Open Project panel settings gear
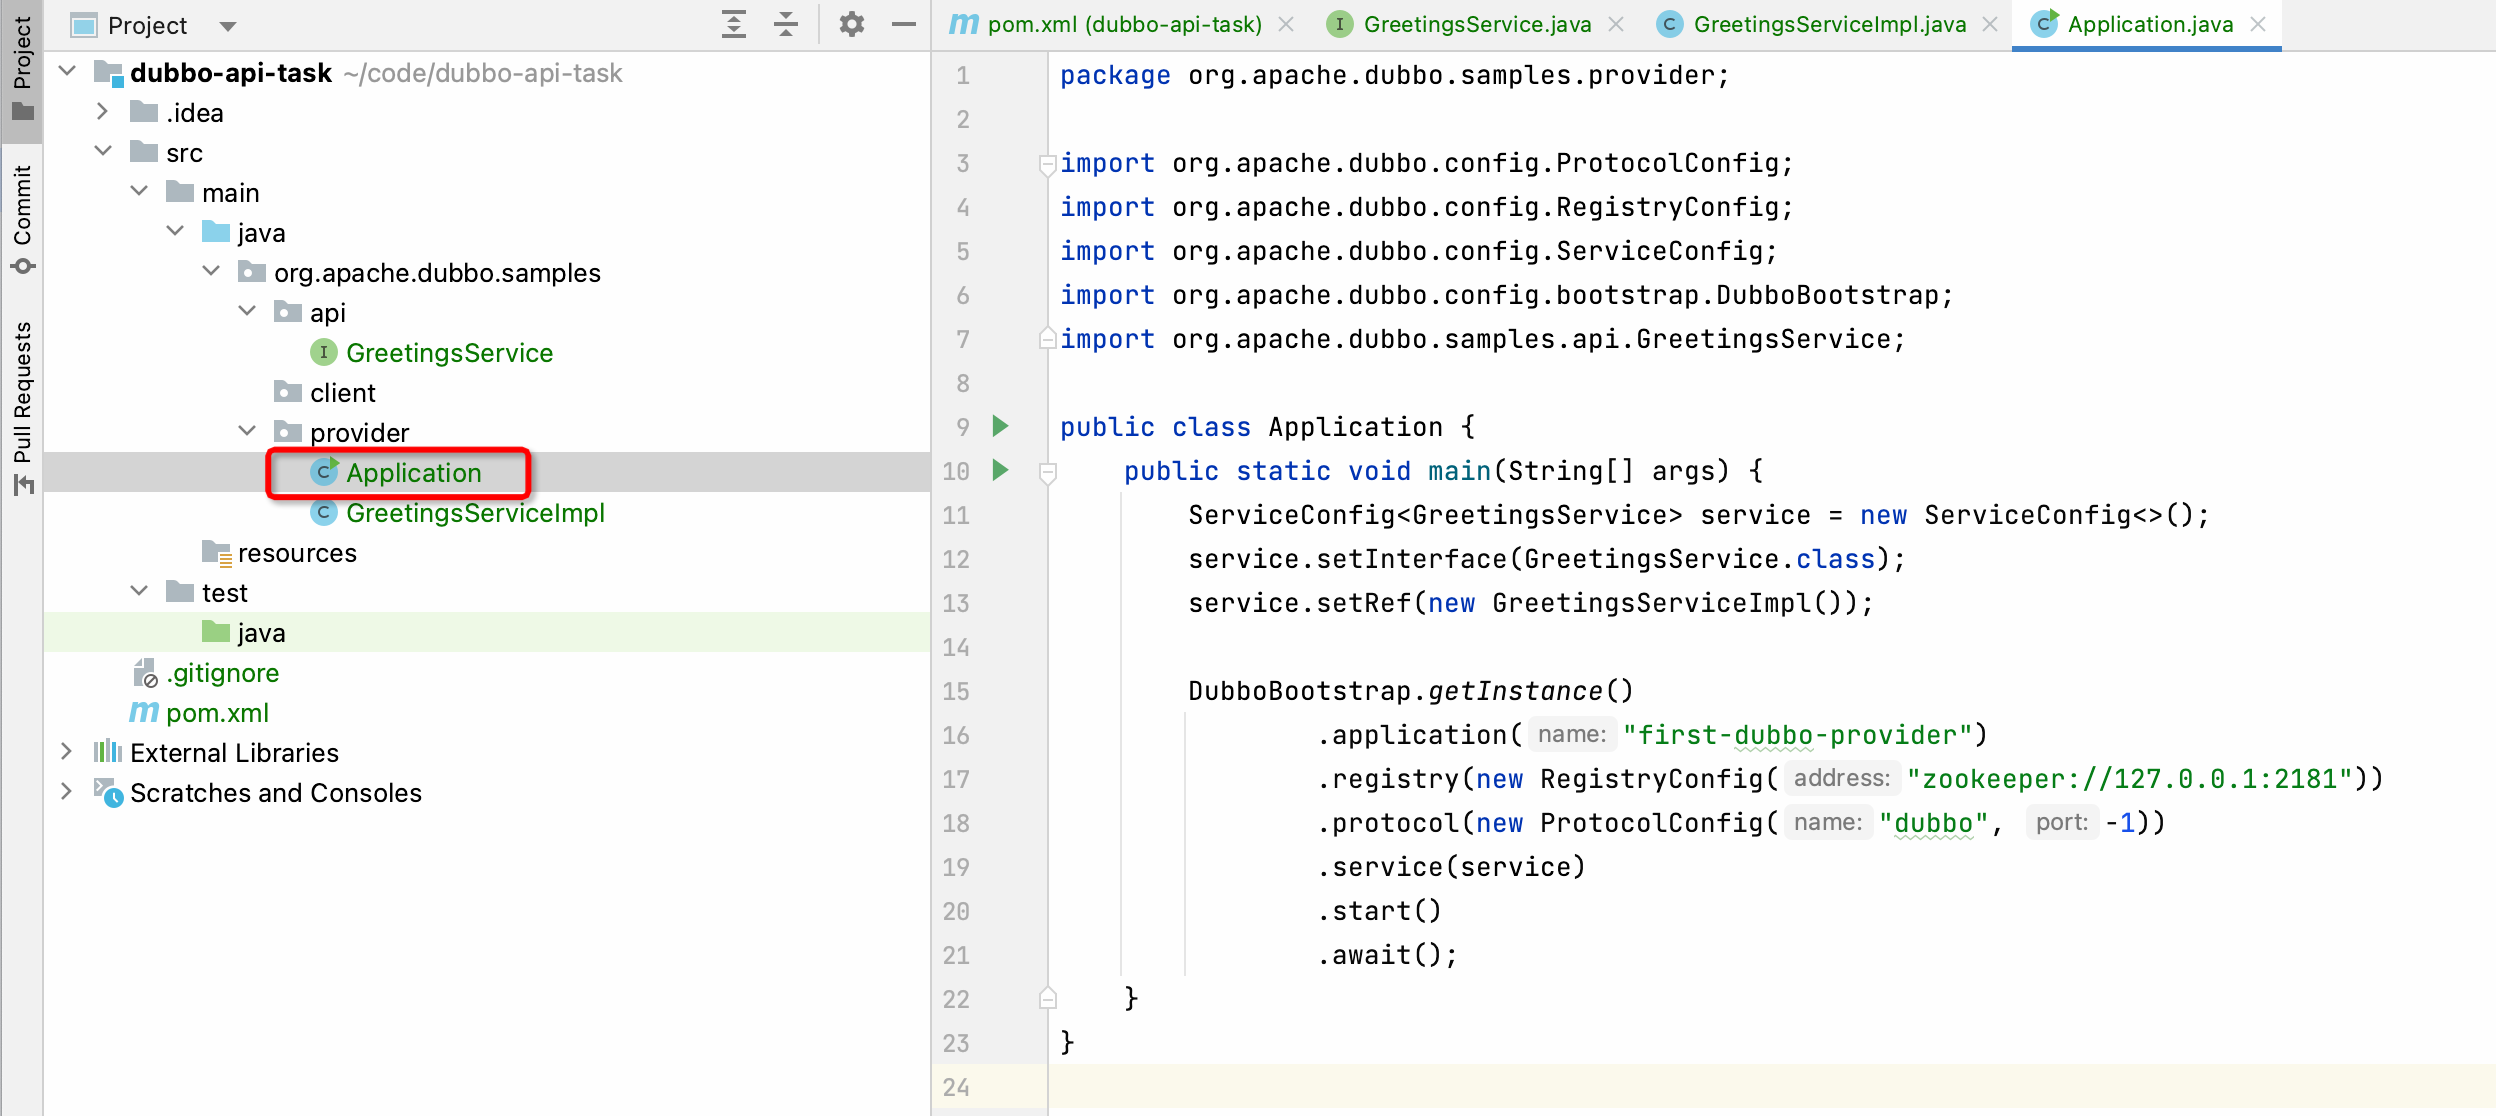This screenshot has width=2496, height=1116. [x=851, y=24]
